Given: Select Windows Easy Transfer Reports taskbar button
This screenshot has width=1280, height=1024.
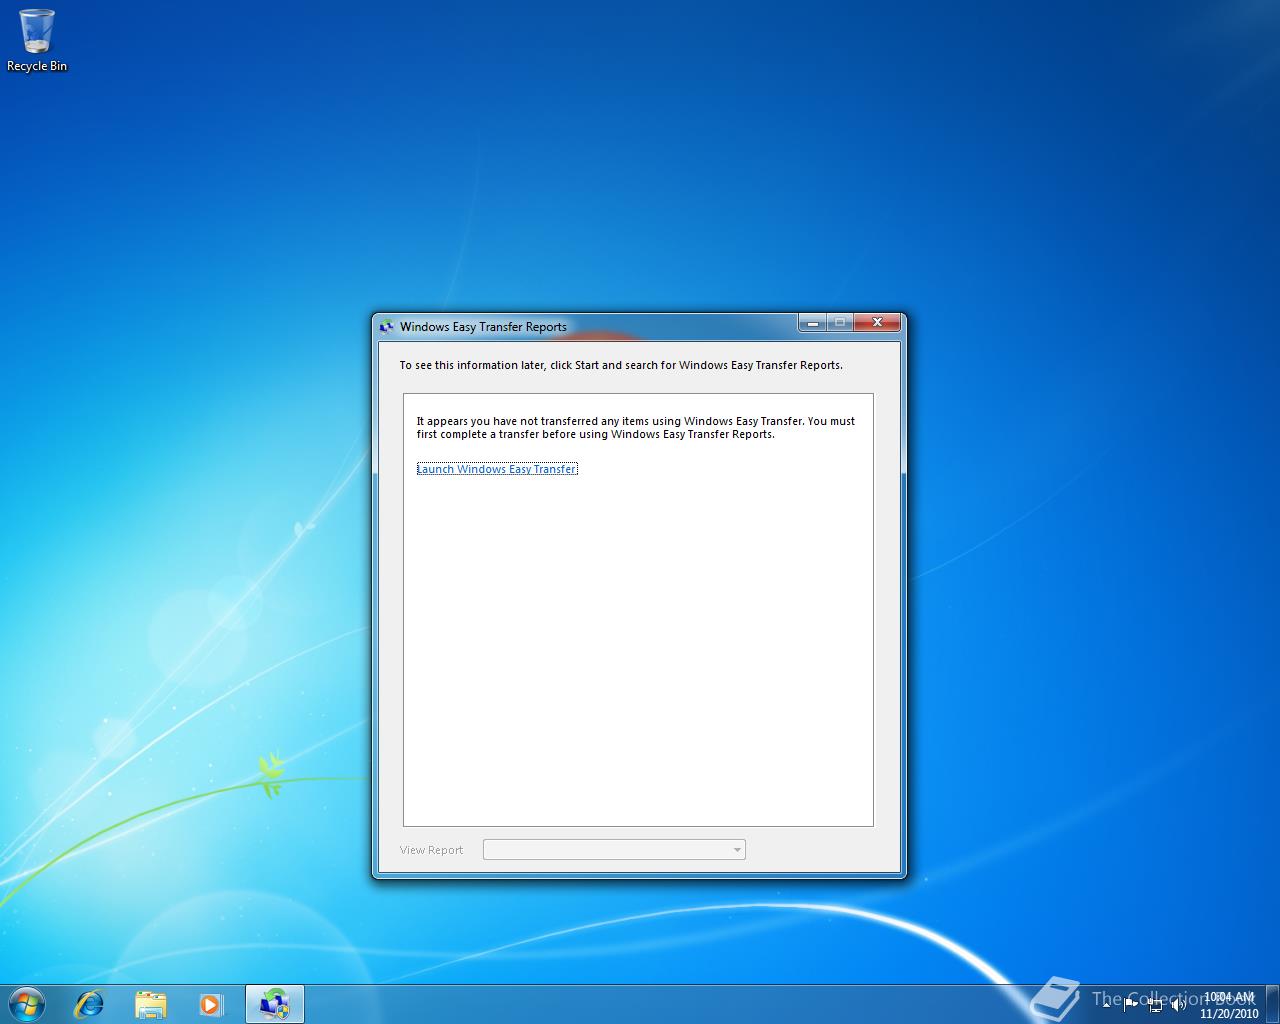Looking at the screenshot, I should 275,1004.
